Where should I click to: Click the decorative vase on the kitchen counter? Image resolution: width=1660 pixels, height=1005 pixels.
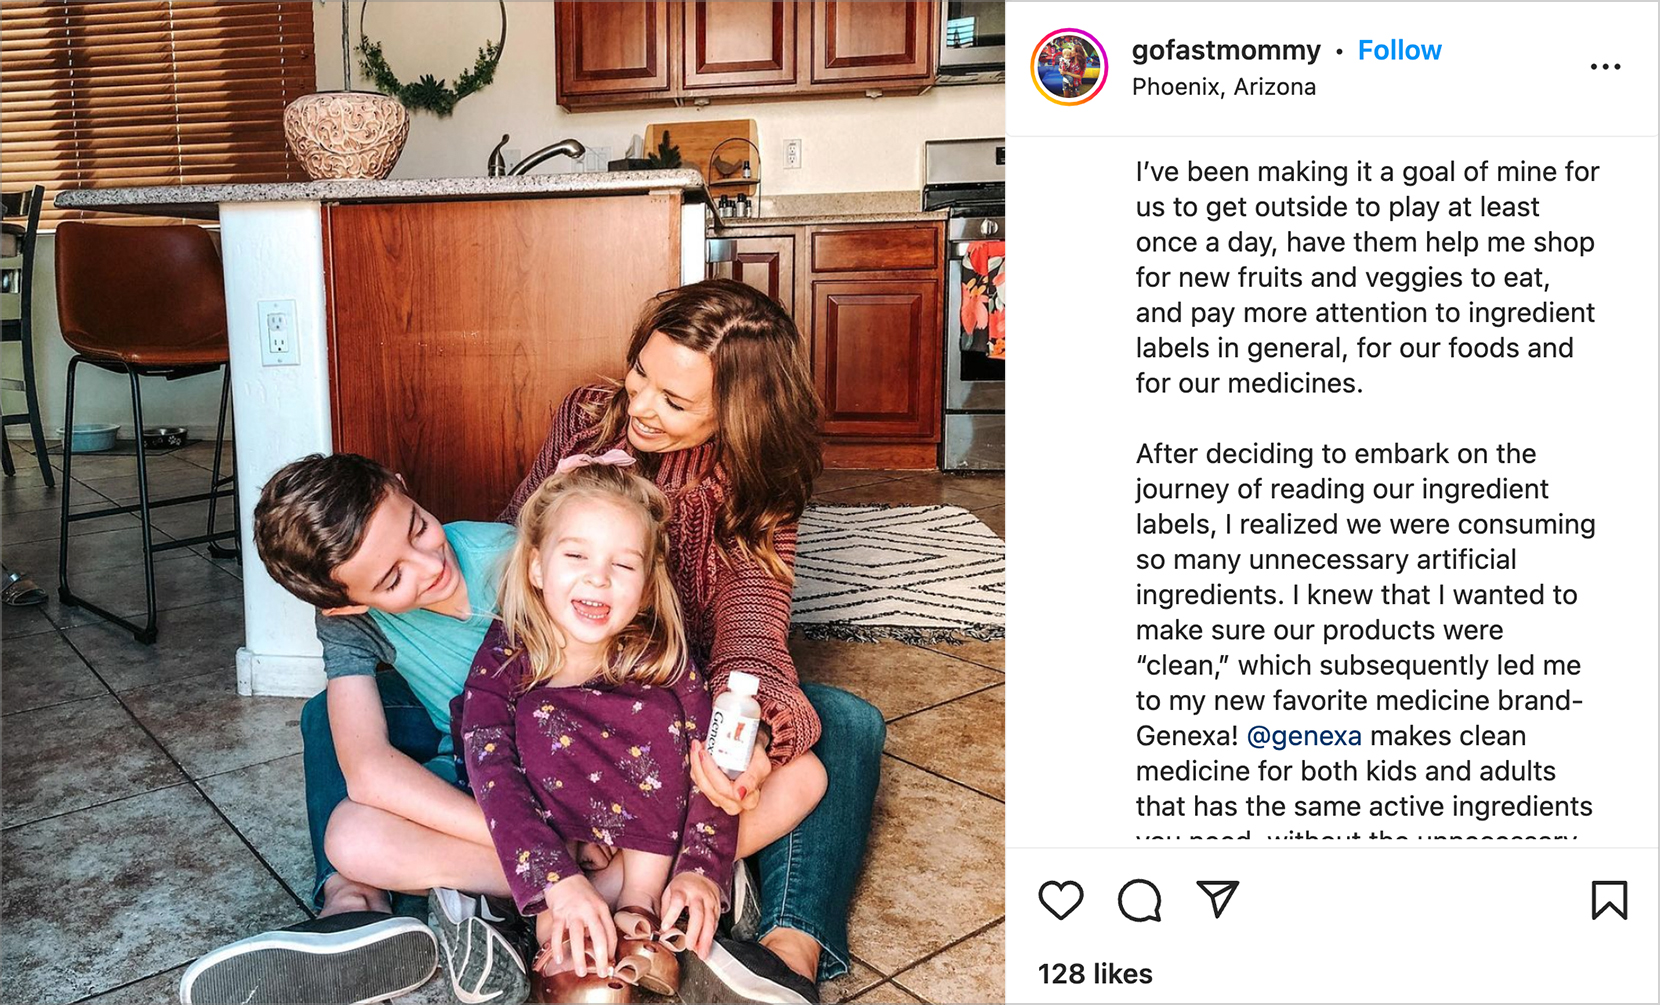(x=346, y=135)
